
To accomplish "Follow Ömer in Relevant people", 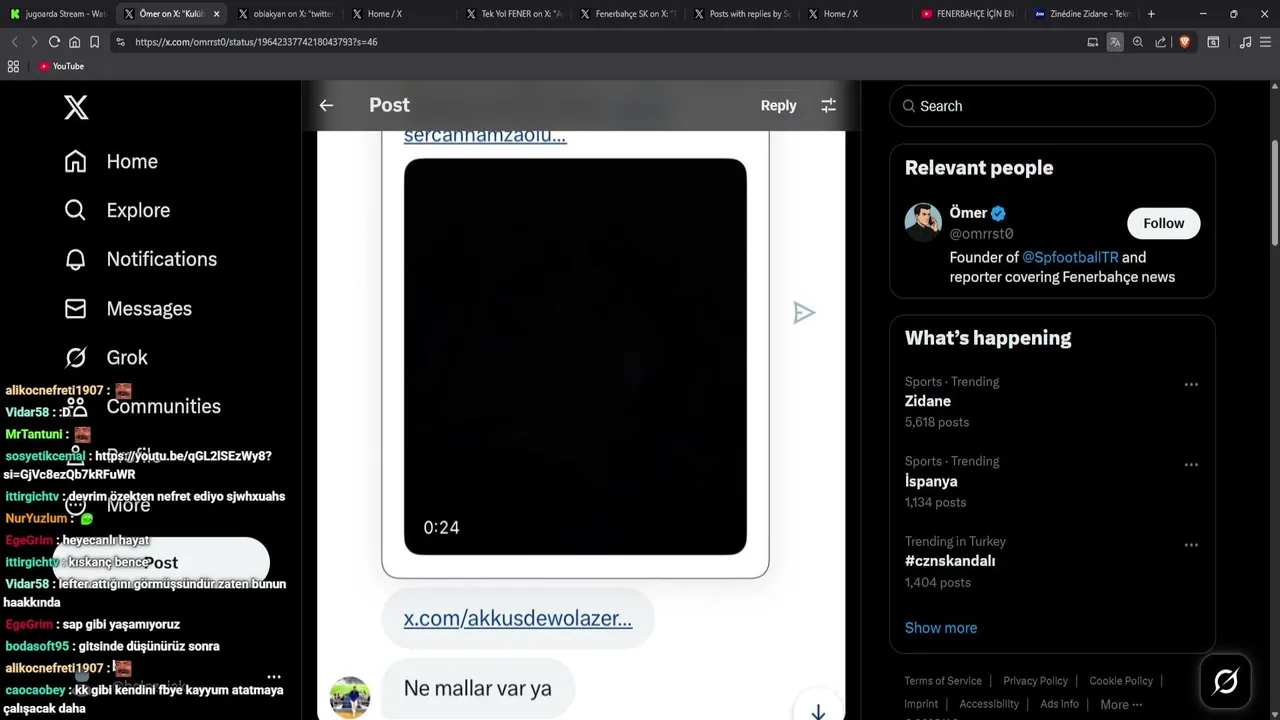I will [1163, 223].
